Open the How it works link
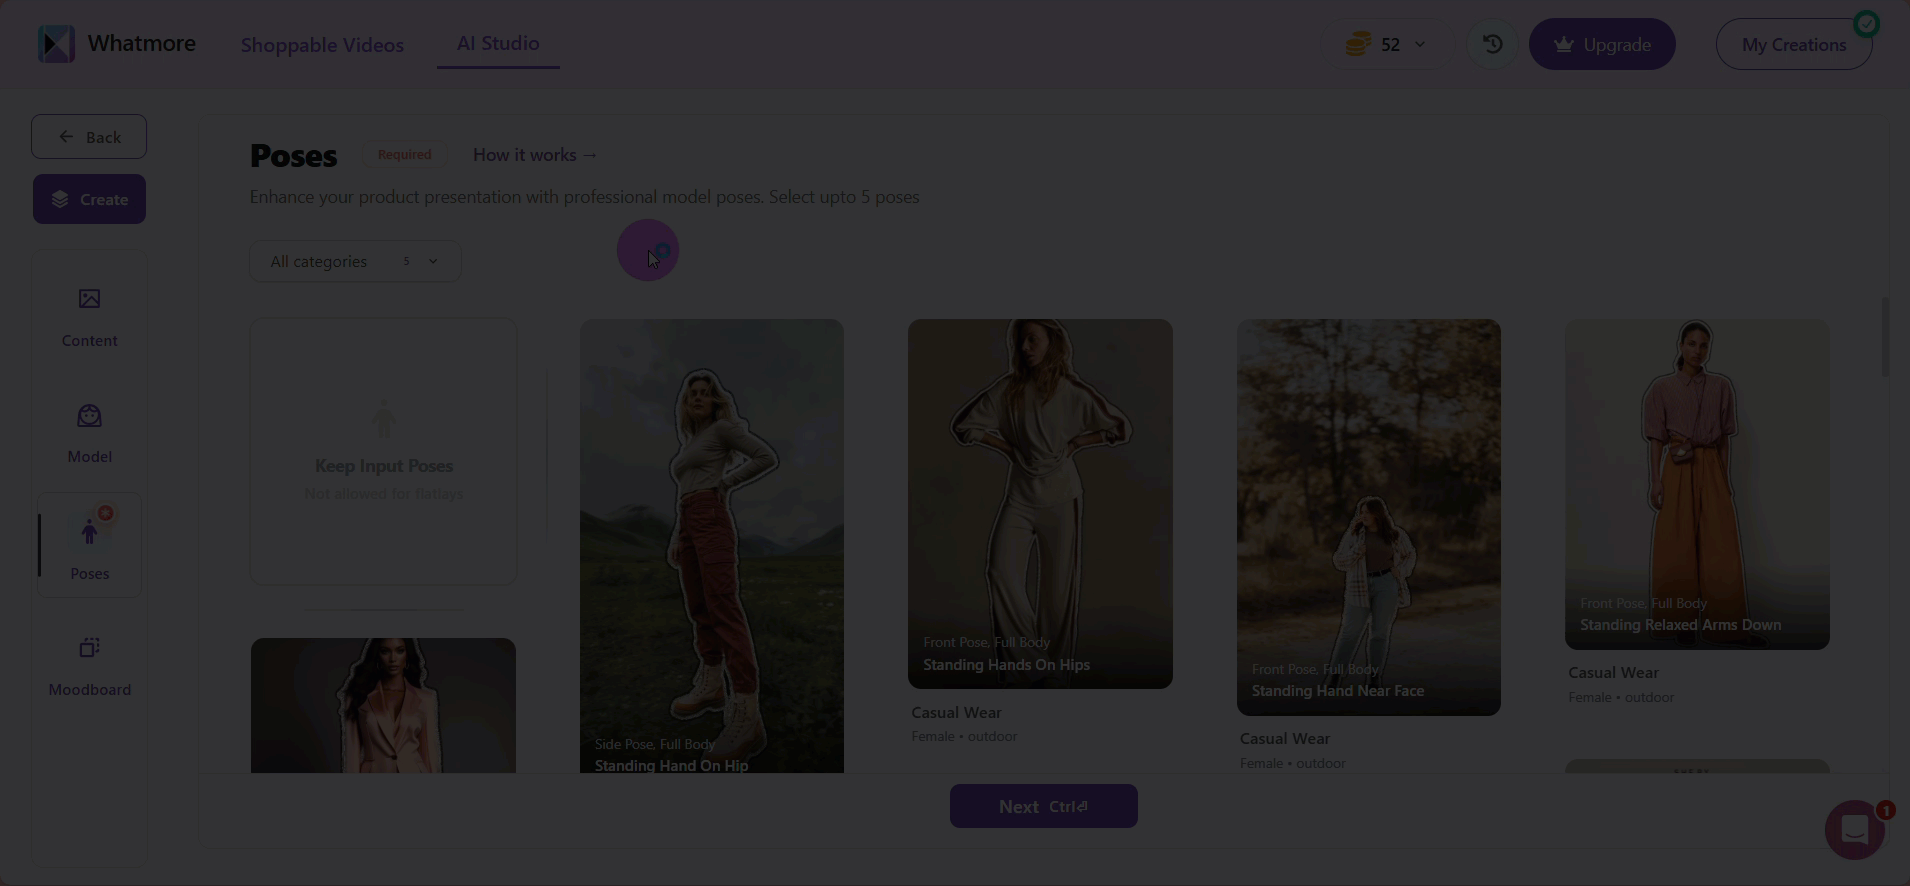1910x886 pixels. click(x=535, y=155)
